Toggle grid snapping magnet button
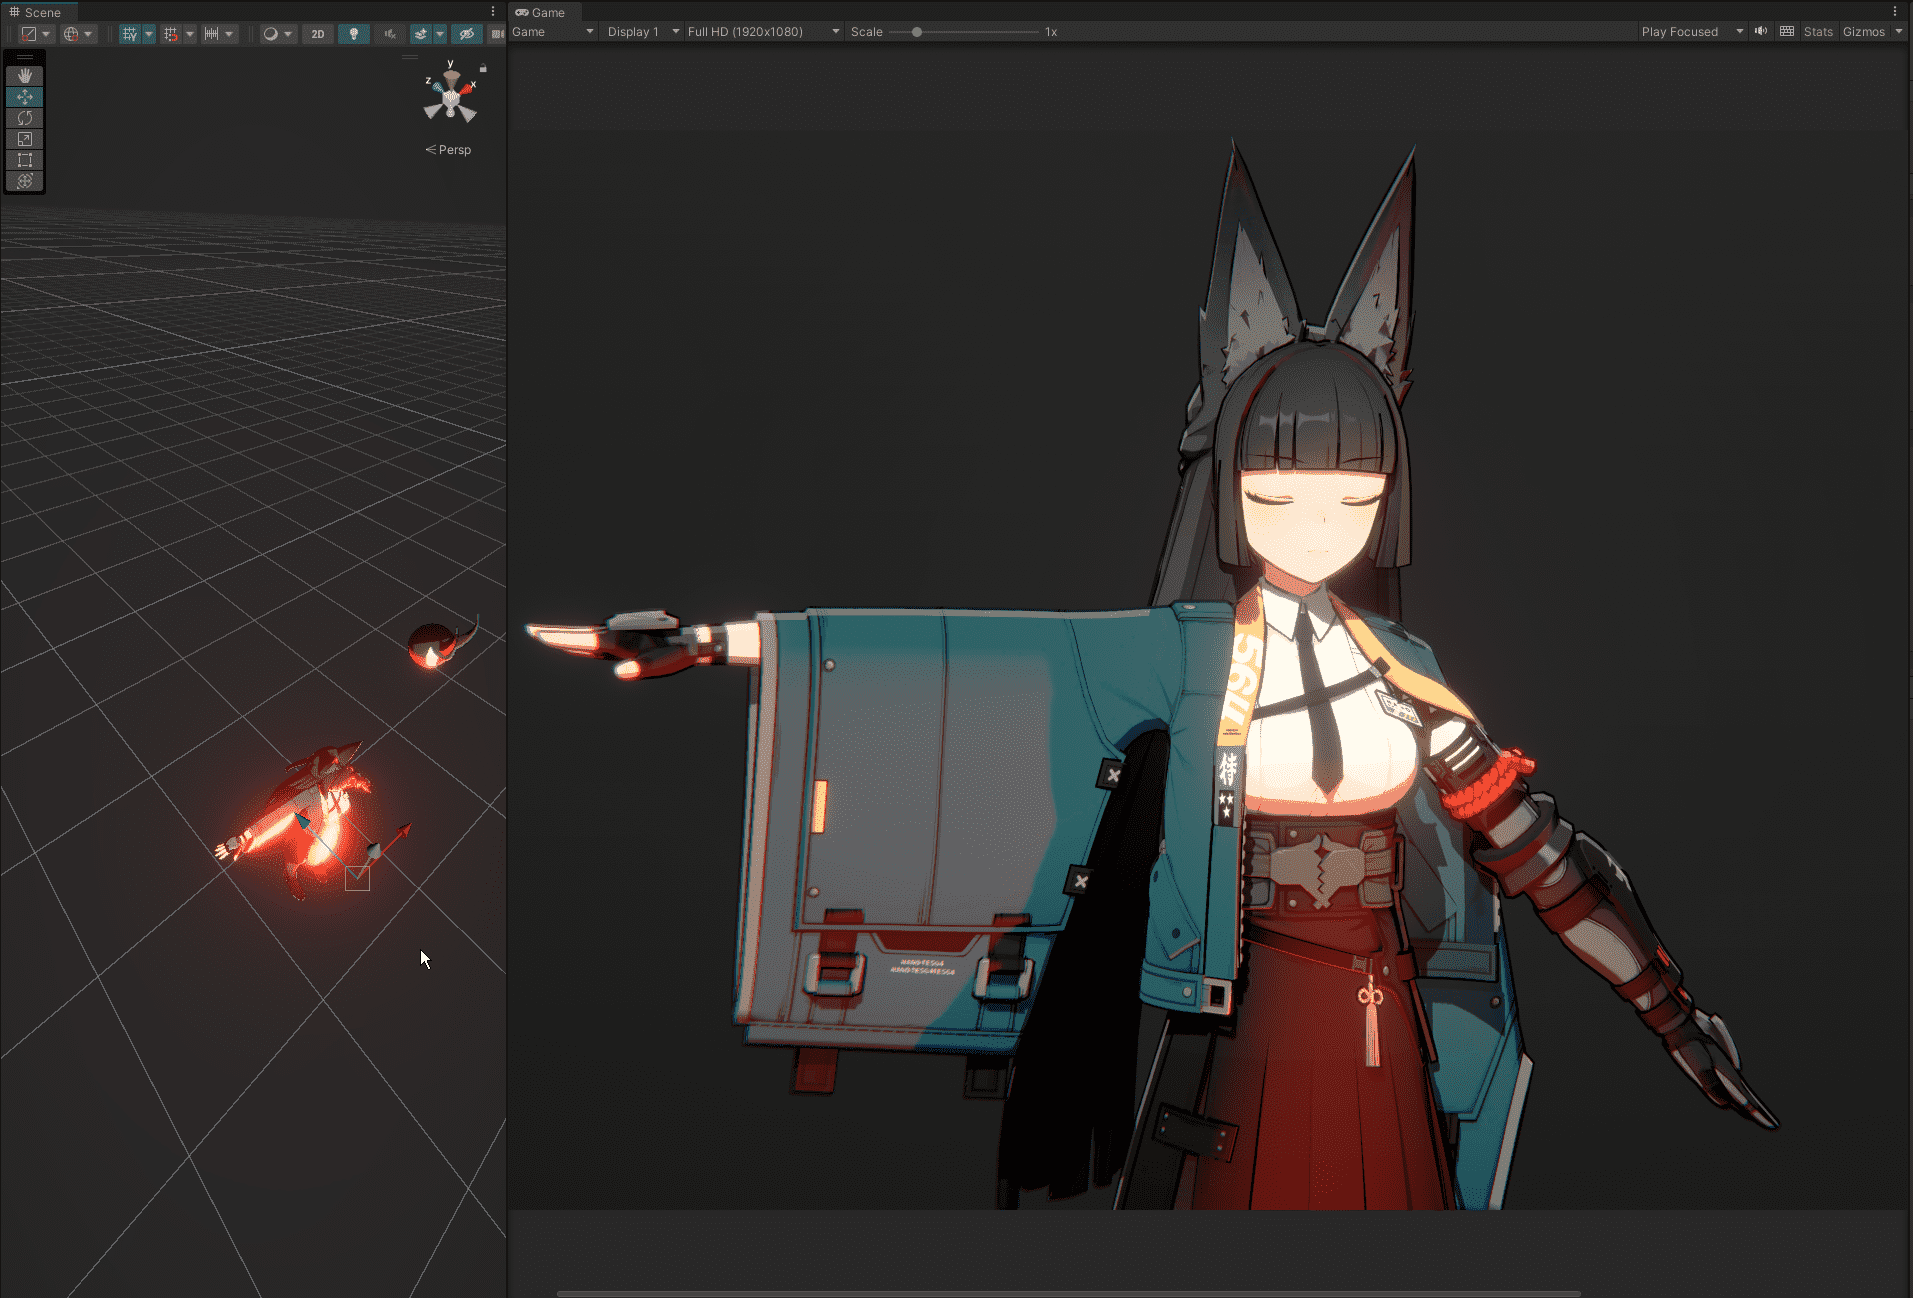This screenshot has width=1913, height=1298. point(171,34)
